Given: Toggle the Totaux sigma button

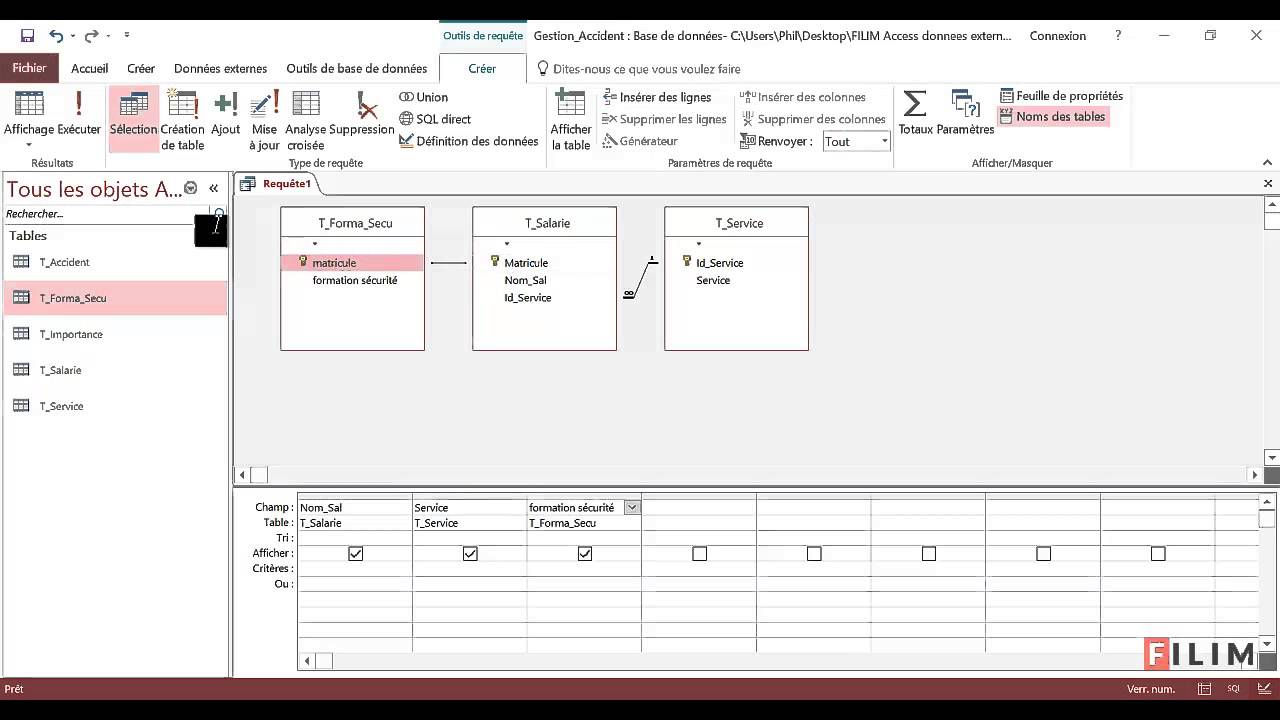Looking at the screenshot, I should click(915, 113).
